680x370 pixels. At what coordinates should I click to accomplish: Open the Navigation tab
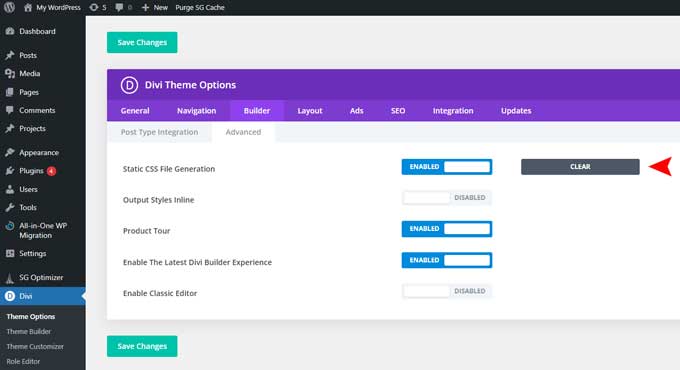point(196,111)
